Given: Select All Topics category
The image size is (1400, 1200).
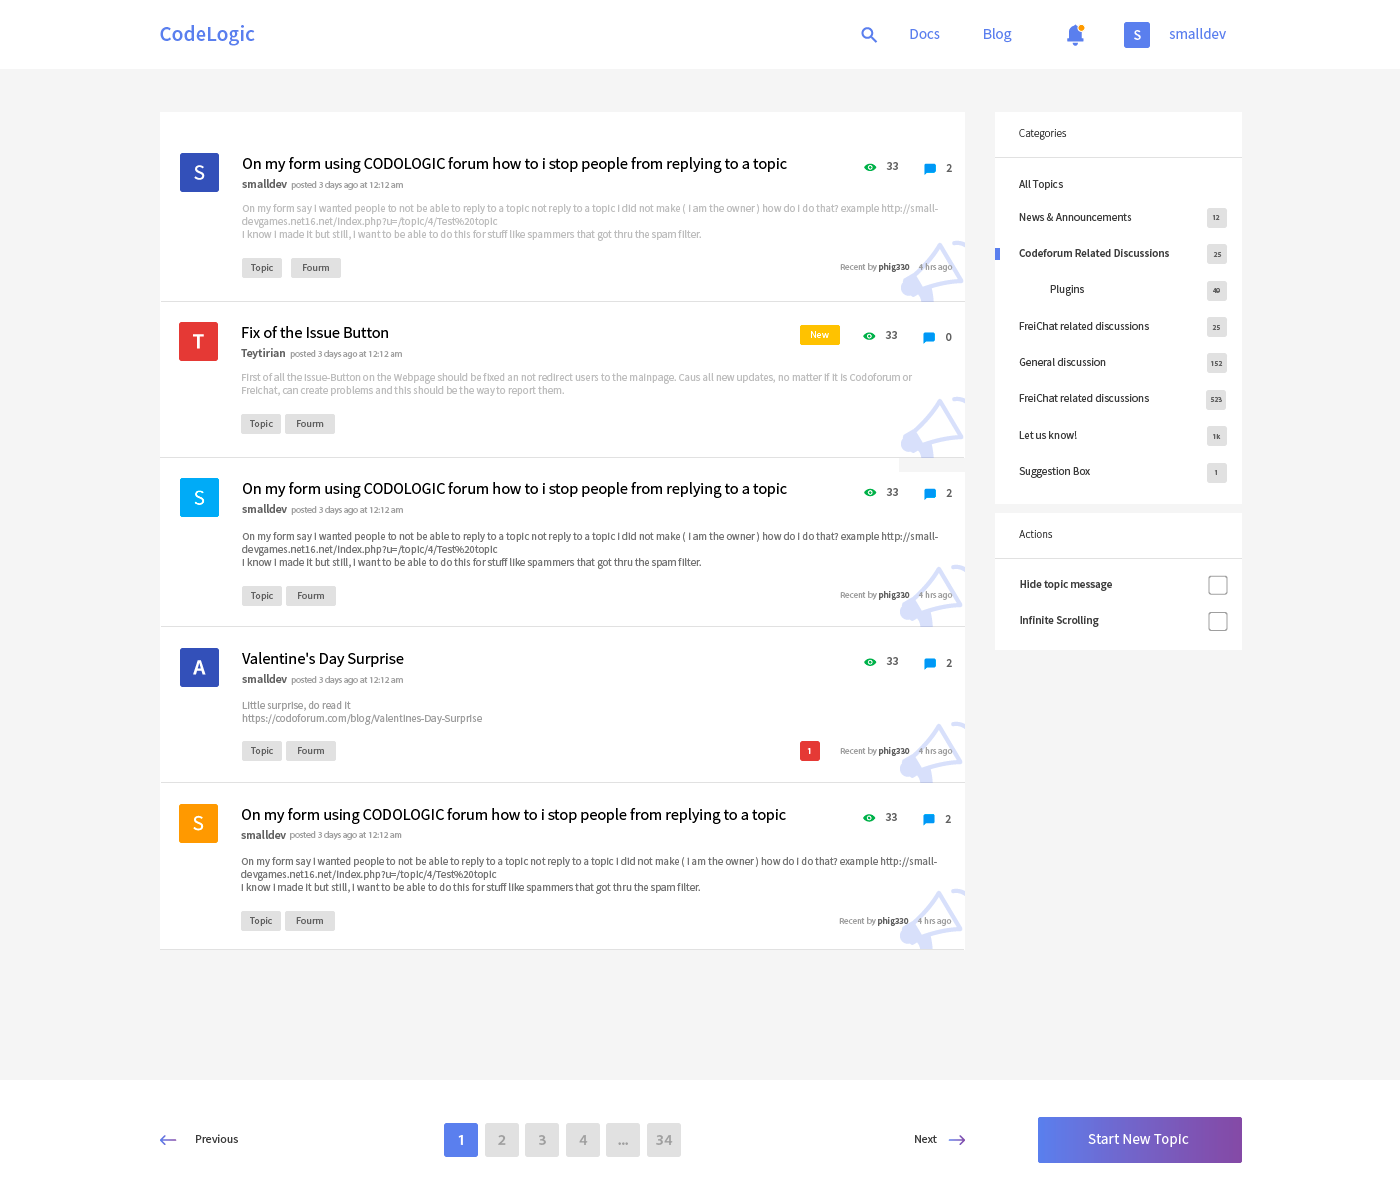Looking at the screenshot, I should [x=1041, y=184].
